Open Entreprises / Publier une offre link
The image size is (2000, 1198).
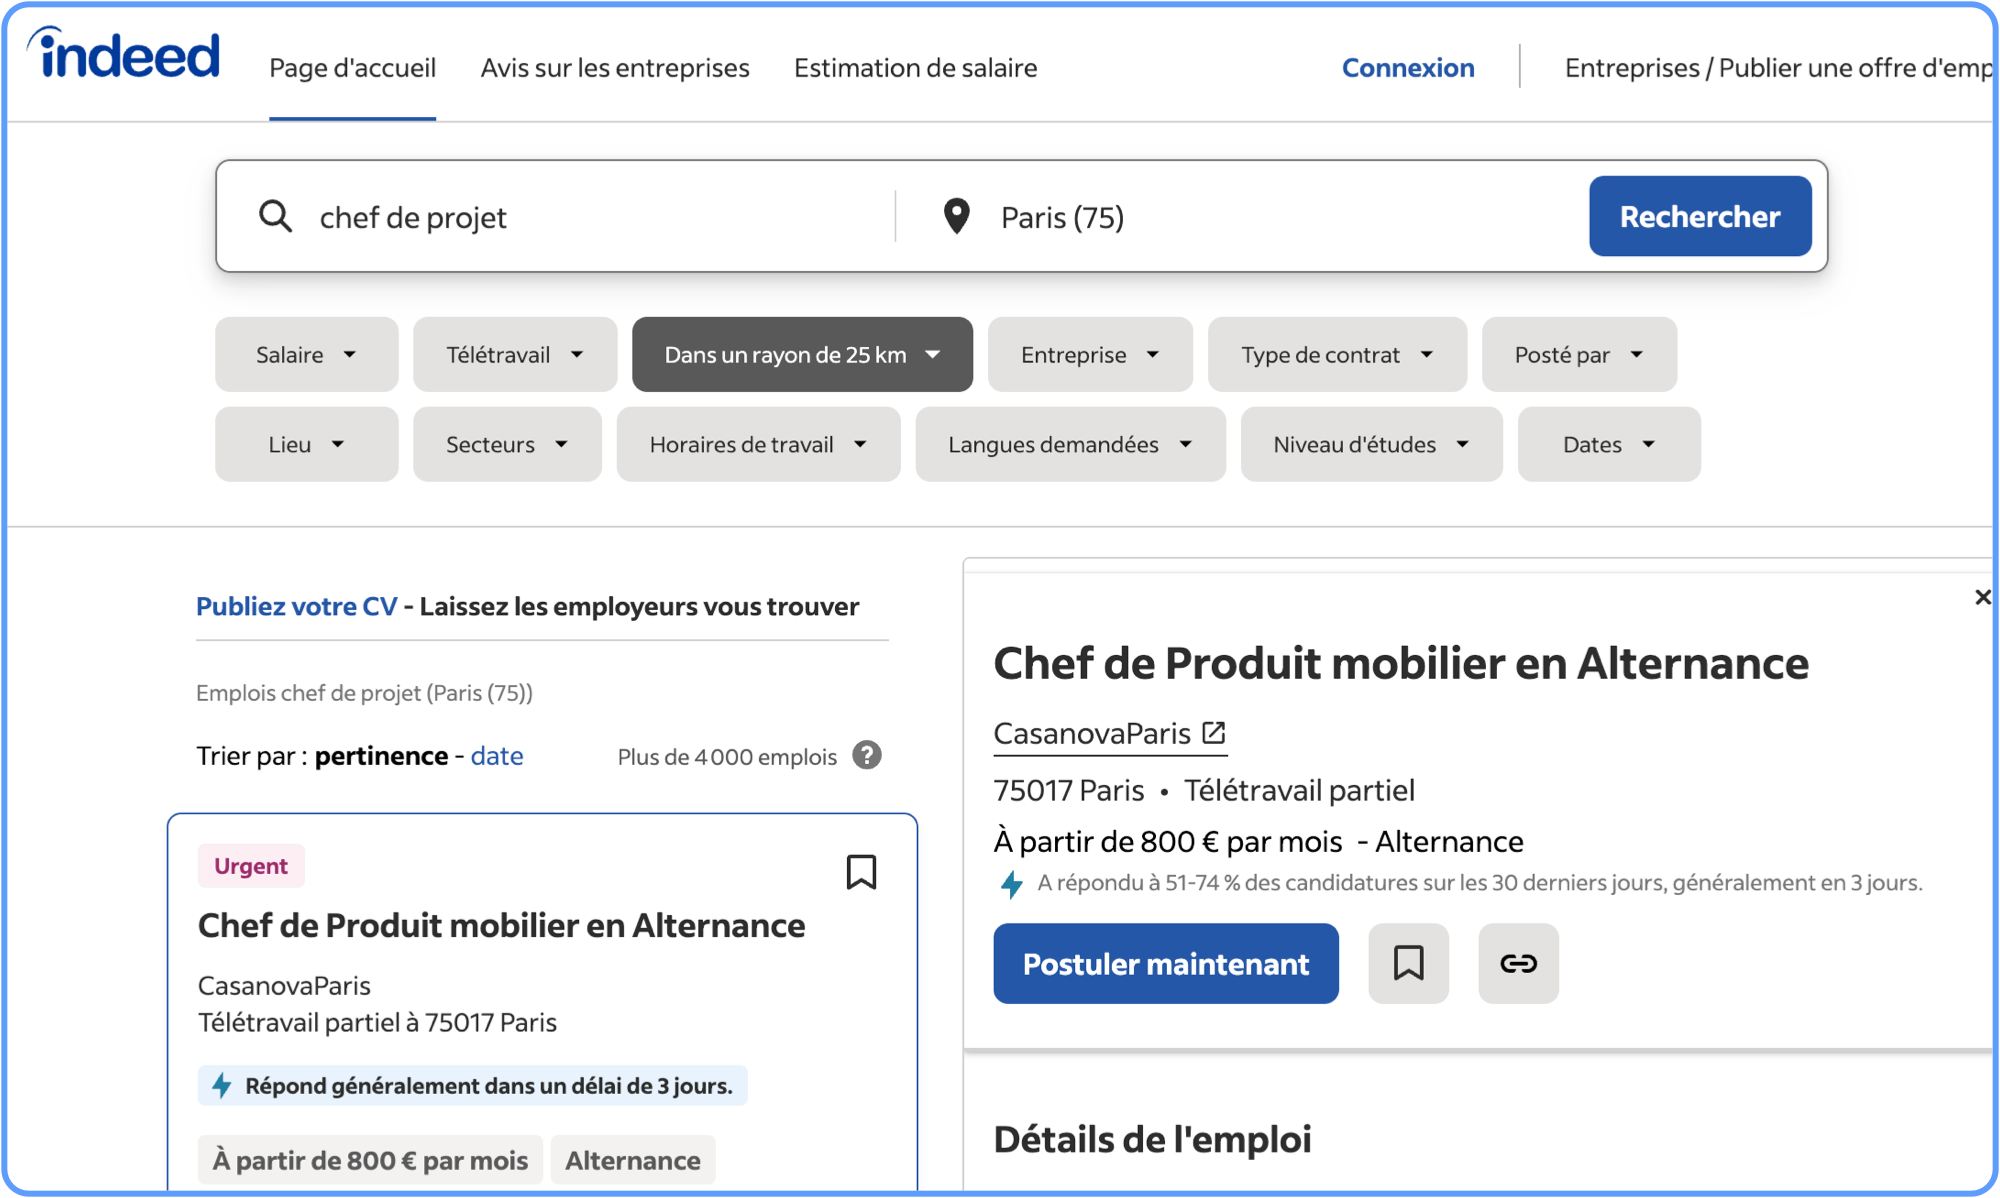coord(1778,68)
